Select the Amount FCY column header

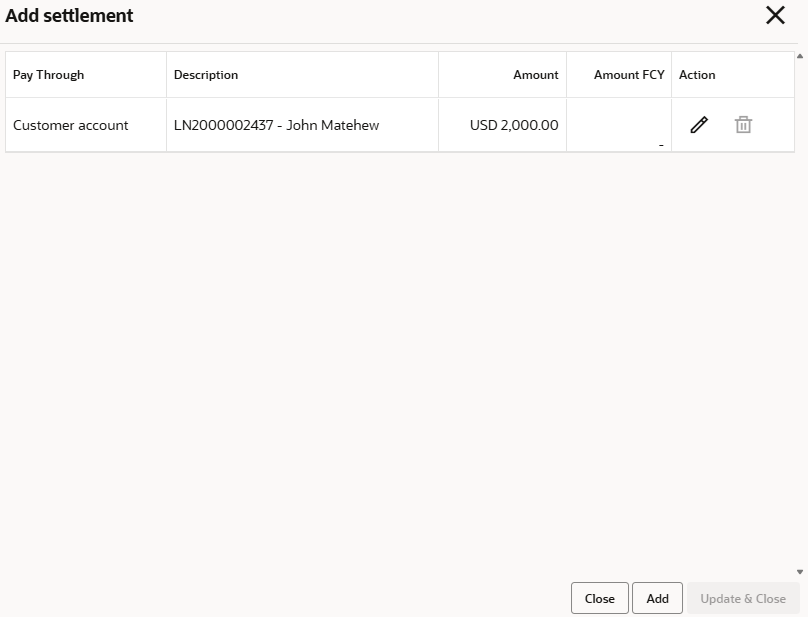pos(620,75)
